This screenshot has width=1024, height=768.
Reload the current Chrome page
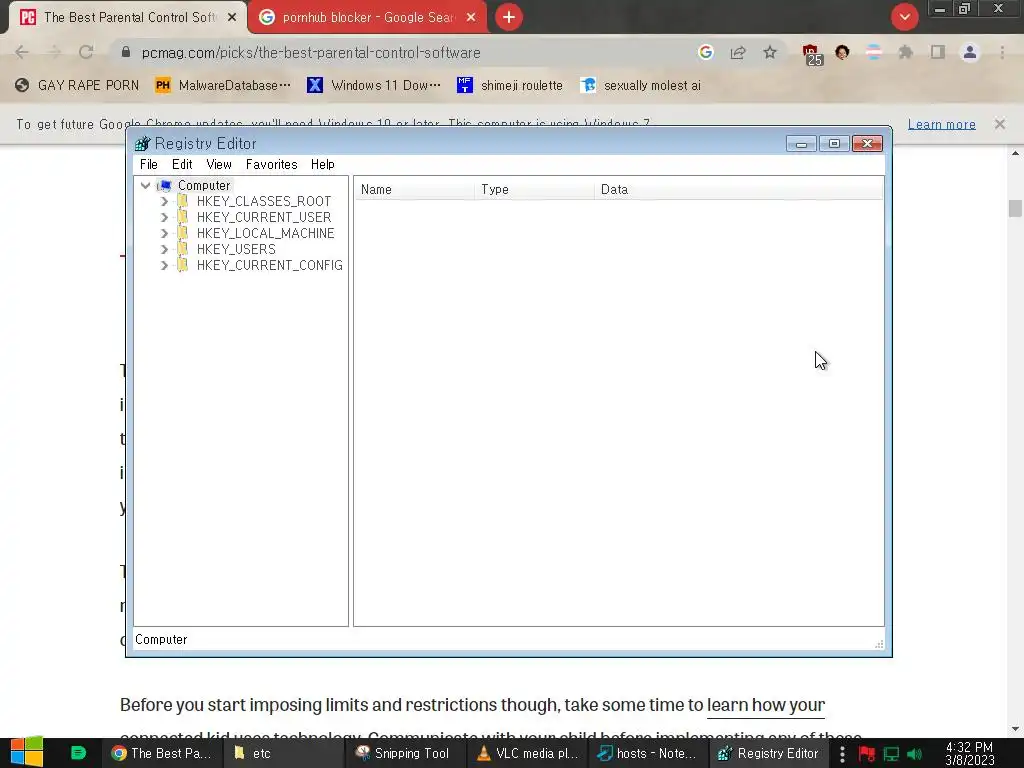[x=86, y=52]
